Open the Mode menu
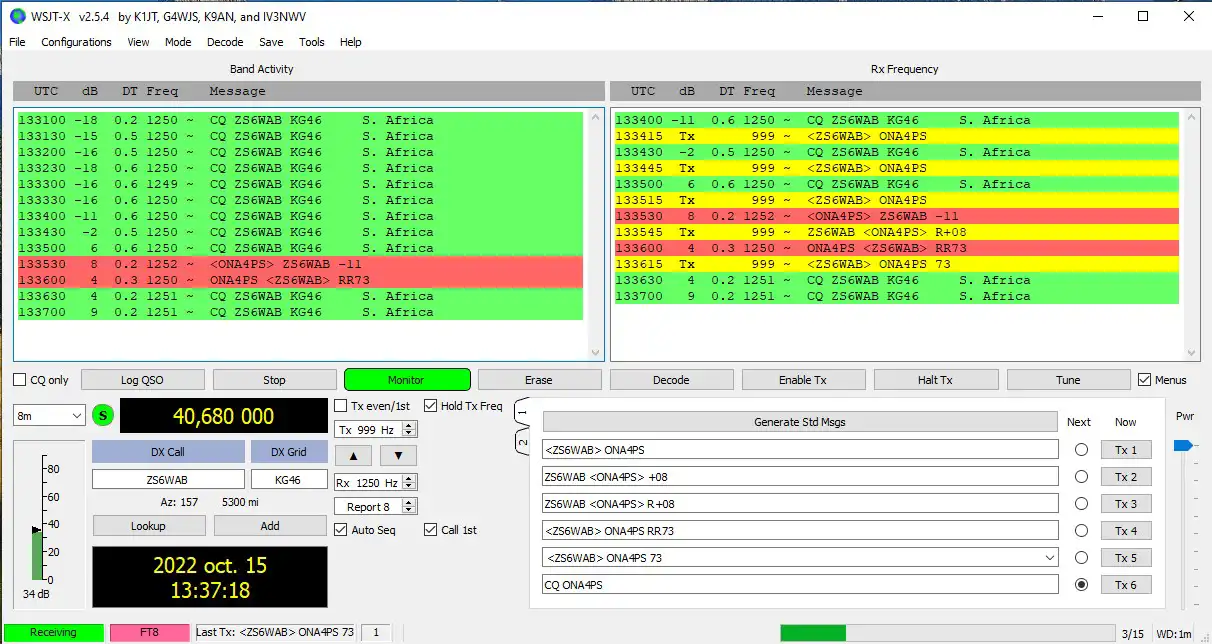The height and width of the screenshot is (644, 1212). click(x=178, y=42)
